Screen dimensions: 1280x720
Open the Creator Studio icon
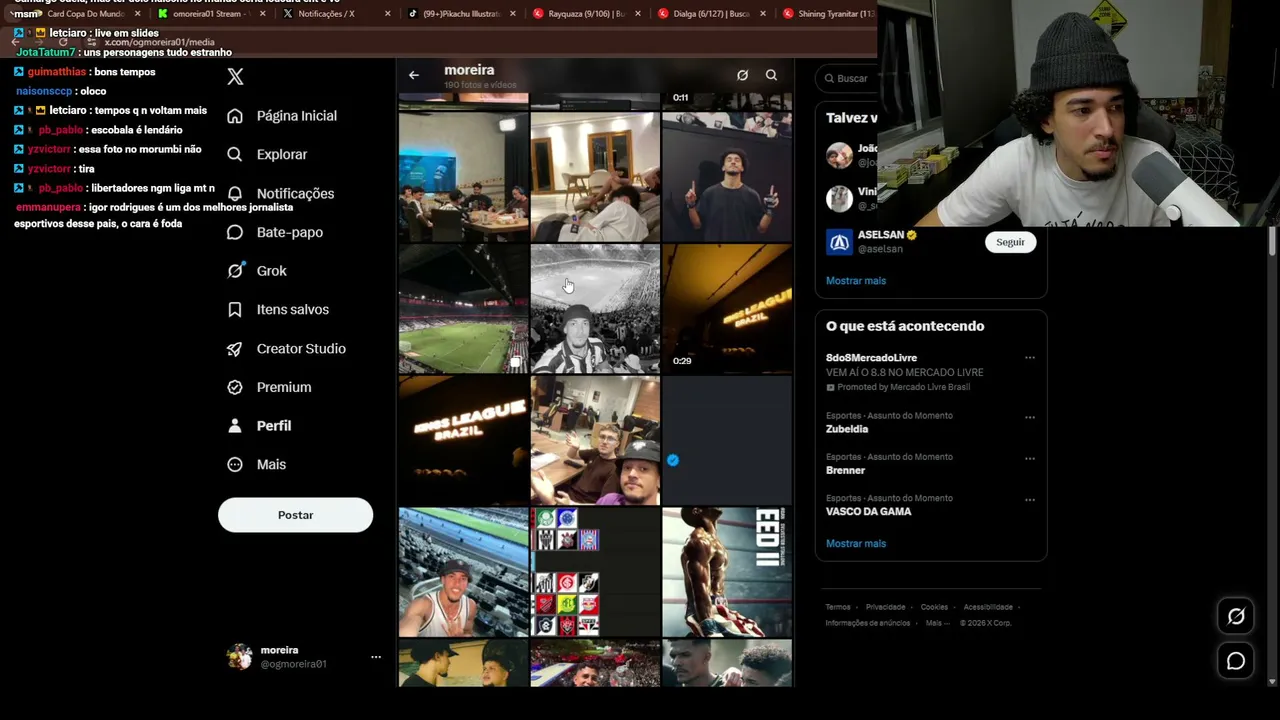[235, 349]
